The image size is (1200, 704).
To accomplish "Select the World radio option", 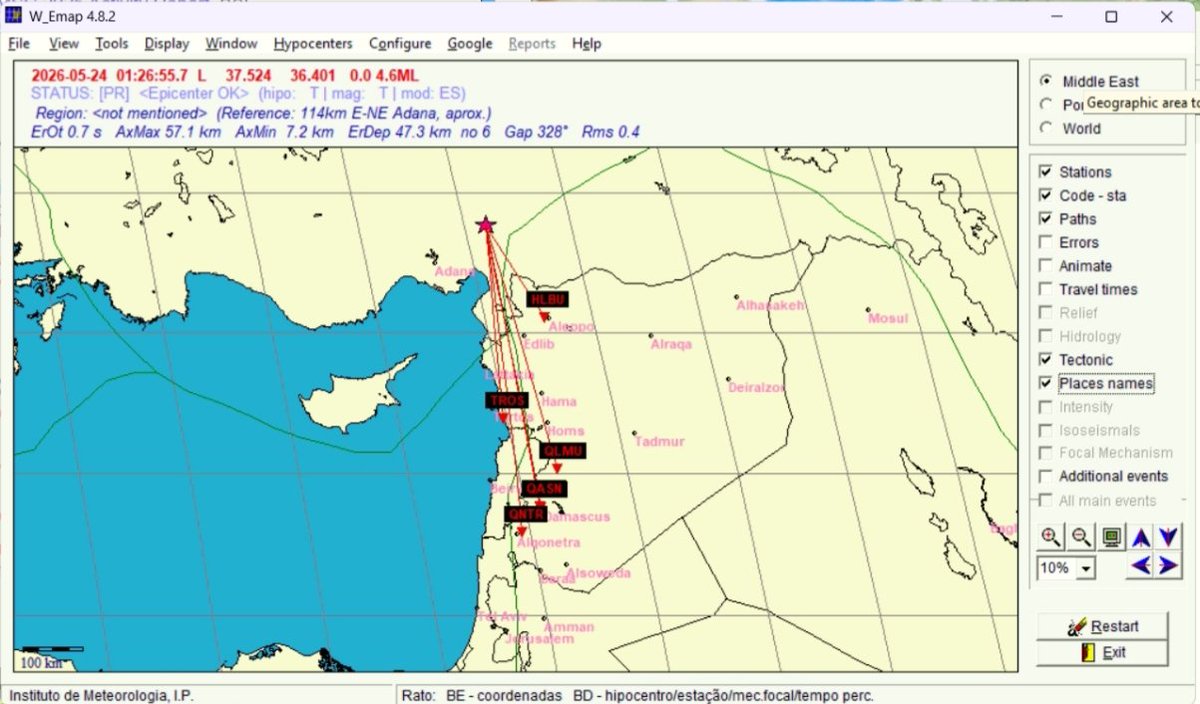I will (x=1046, y=128).
